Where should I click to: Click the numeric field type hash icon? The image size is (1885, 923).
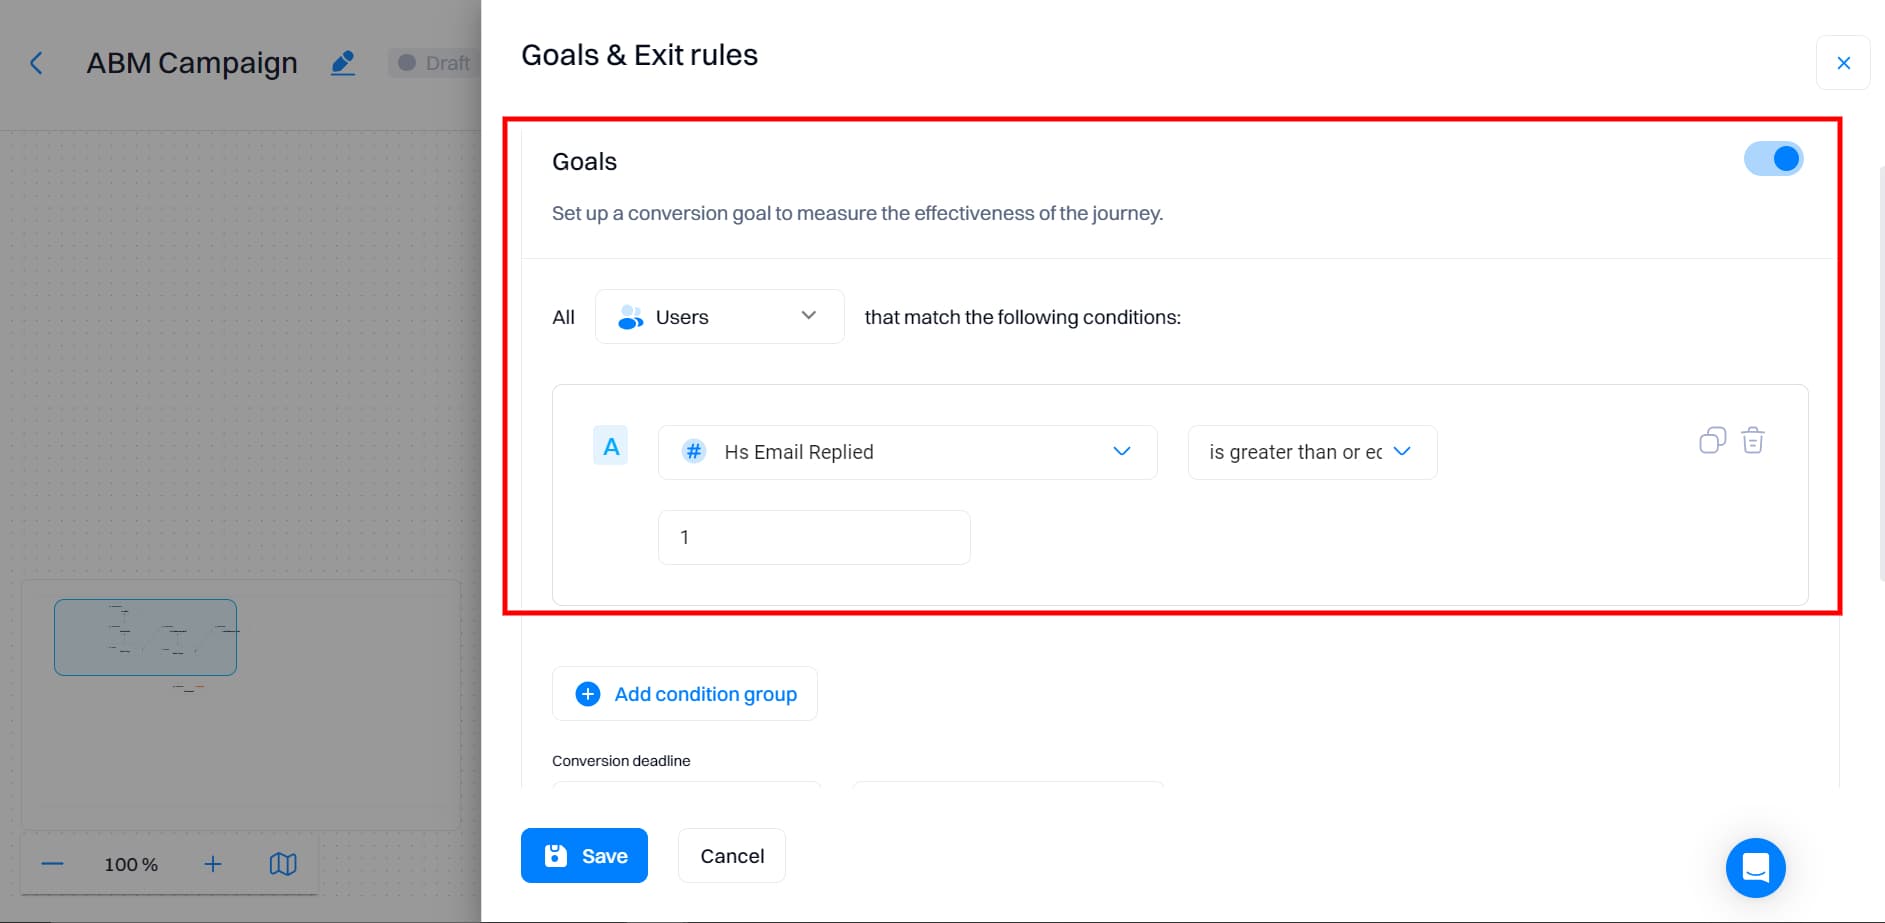[693, 451]
